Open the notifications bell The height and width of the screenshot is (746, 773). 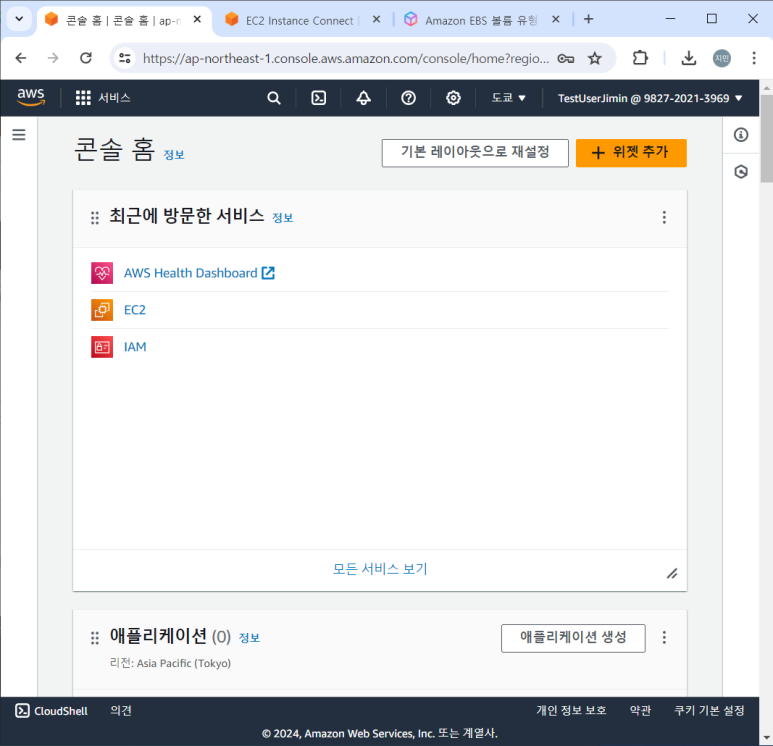[363, 98]
